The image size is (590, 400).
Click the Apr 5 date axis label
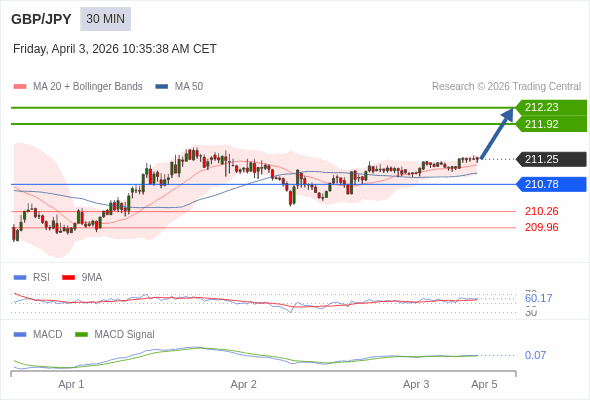484,385
